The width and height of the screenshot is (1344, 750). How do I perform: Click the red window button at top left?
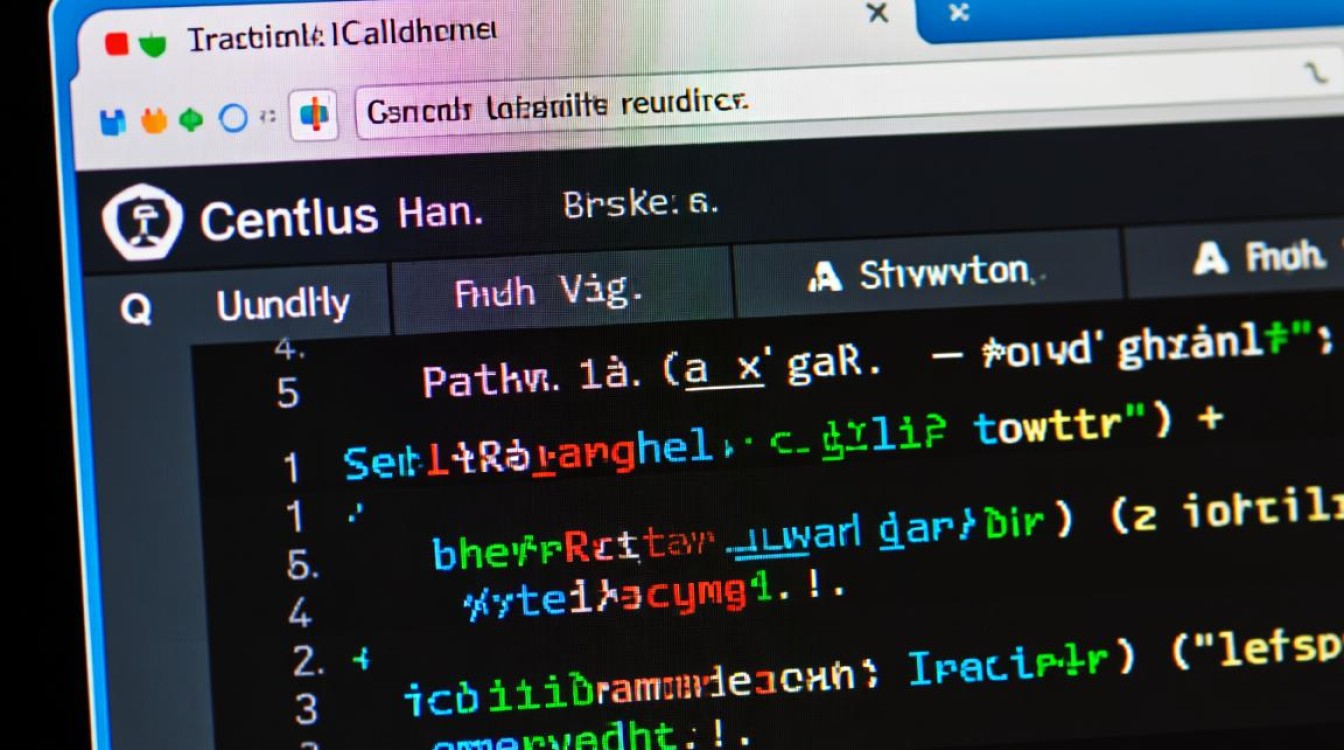(x=117, y=43)
